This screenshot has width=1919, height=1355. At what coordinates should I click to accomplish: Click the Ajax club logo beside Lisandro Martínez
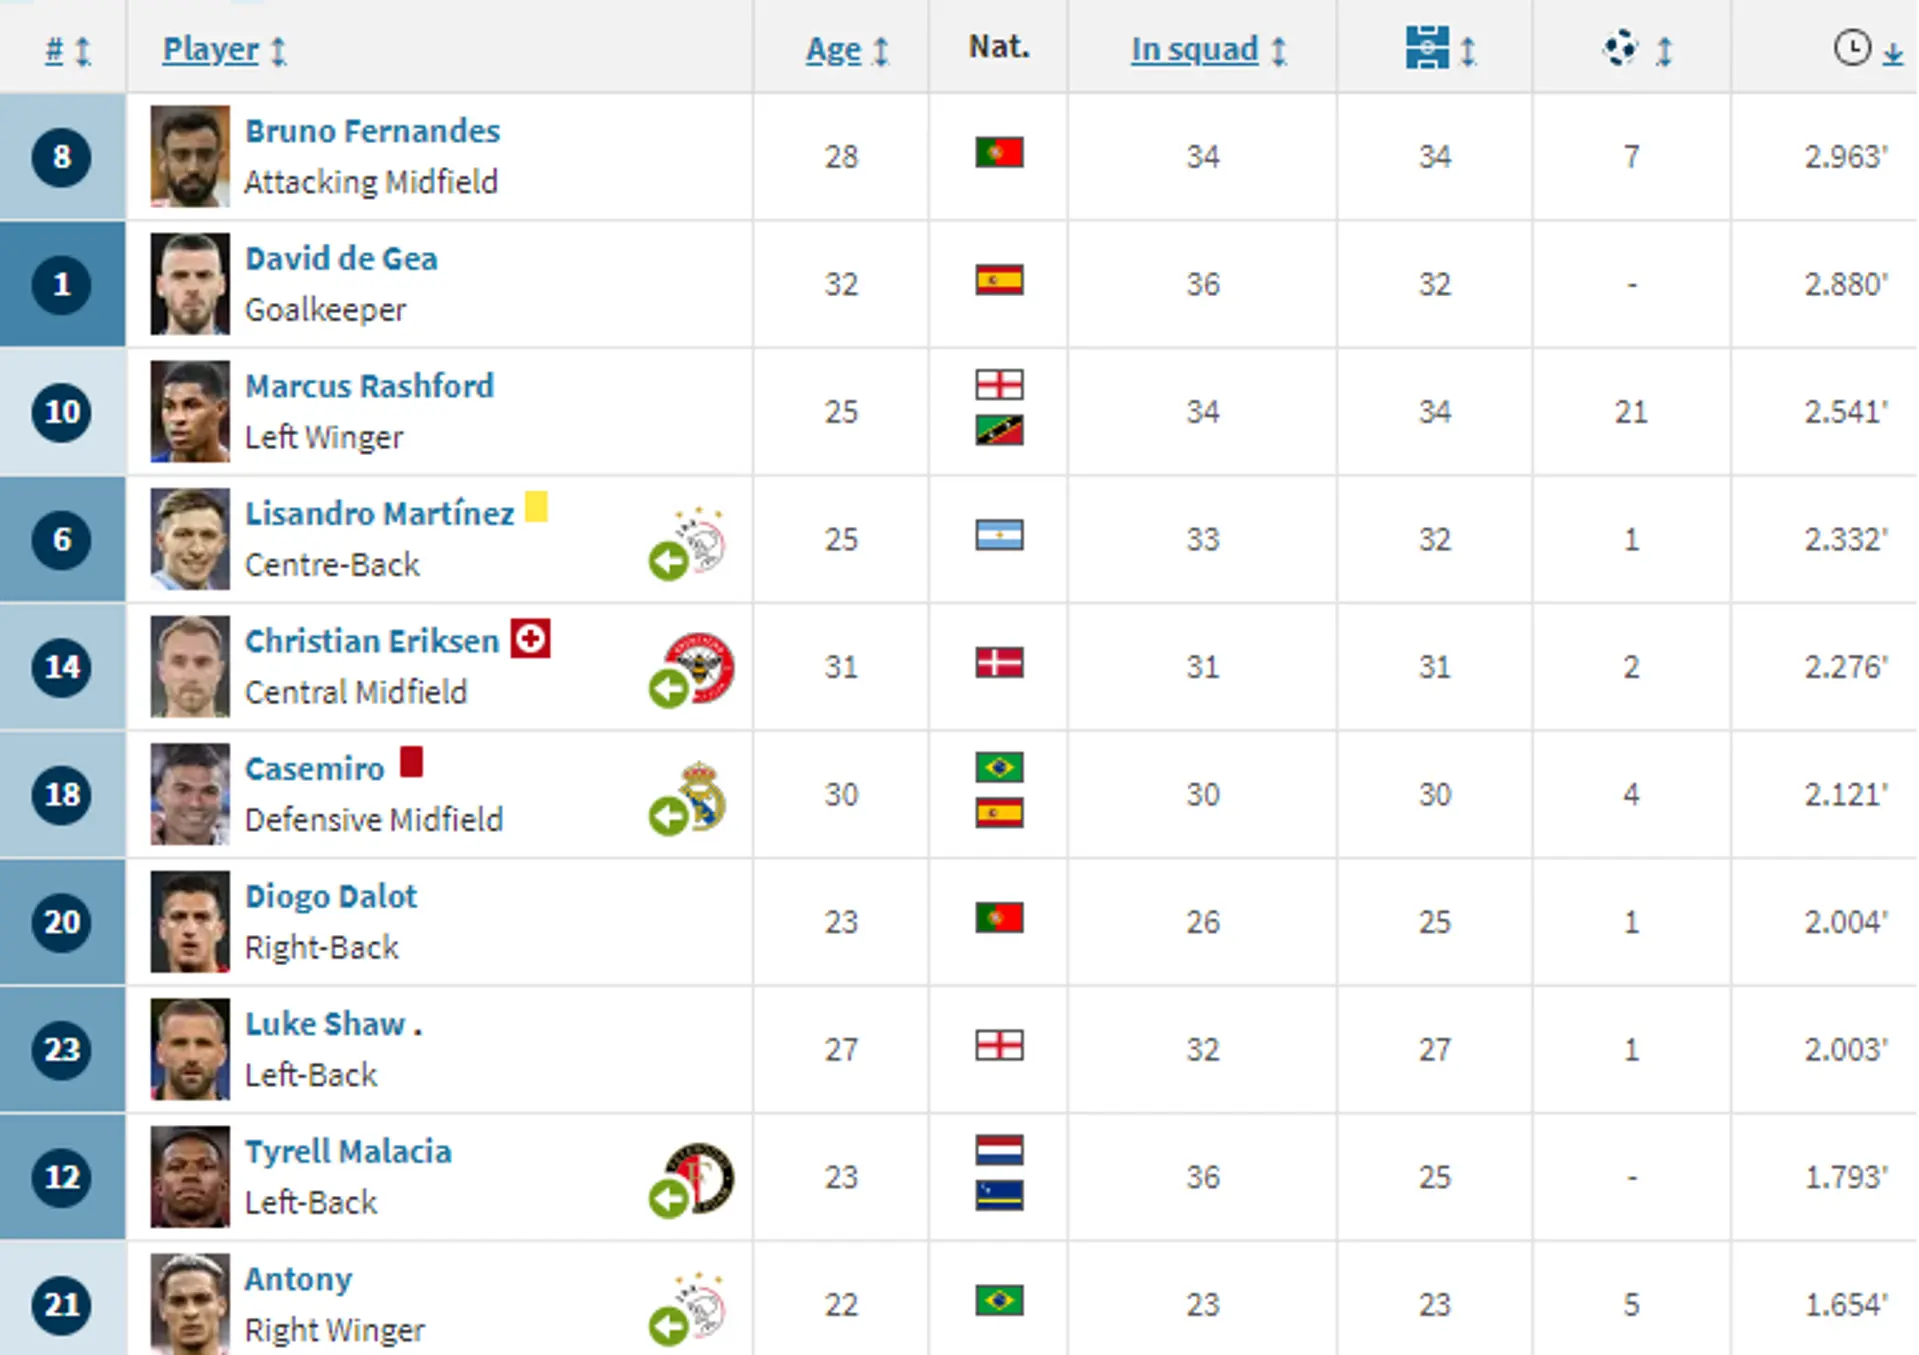click(702, 540)
